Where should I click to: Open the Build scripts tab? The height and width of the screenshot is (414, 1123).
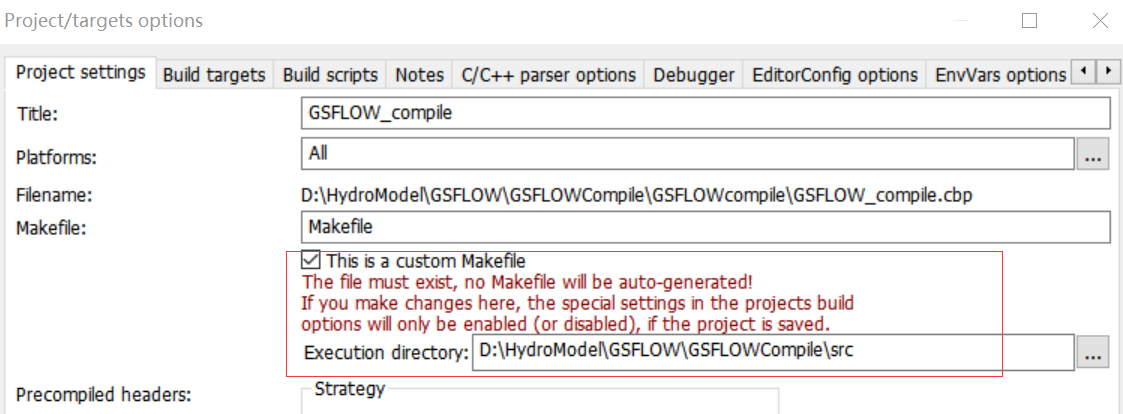pyautogui.click(x=330, y=75)
